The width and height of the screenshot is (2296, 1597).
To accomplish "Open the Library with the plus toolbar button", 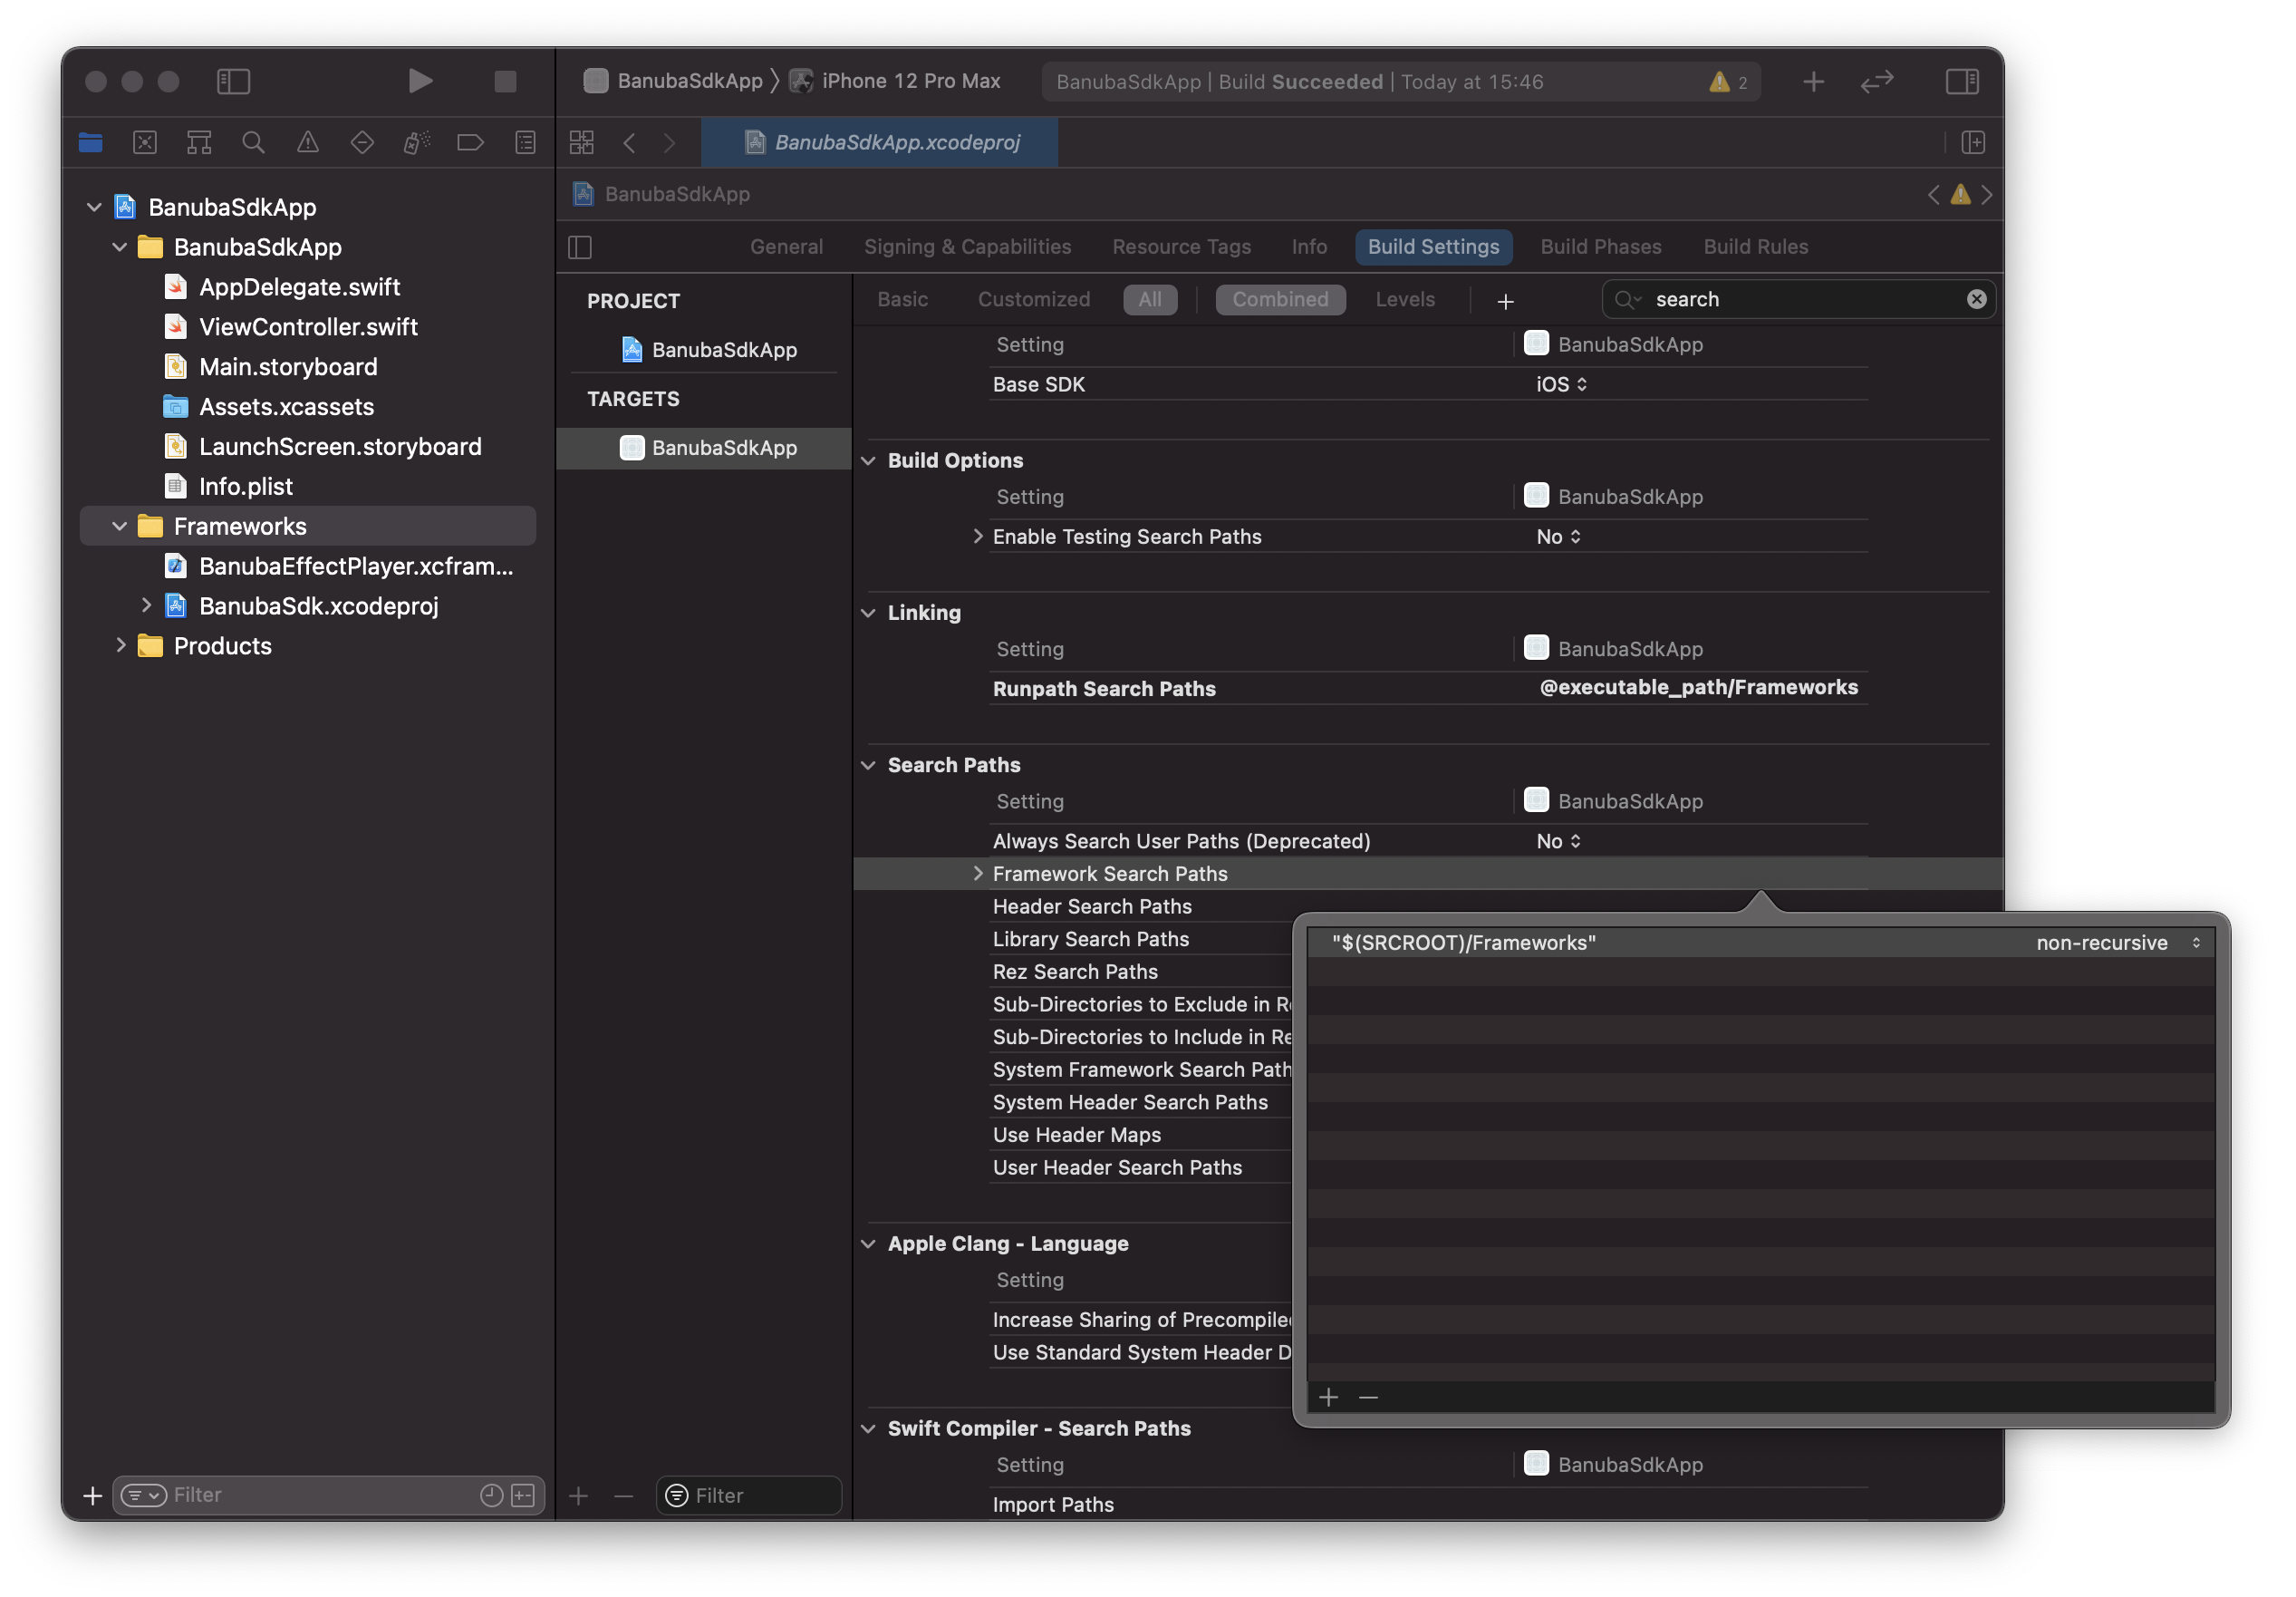I will pos(1813,81).
